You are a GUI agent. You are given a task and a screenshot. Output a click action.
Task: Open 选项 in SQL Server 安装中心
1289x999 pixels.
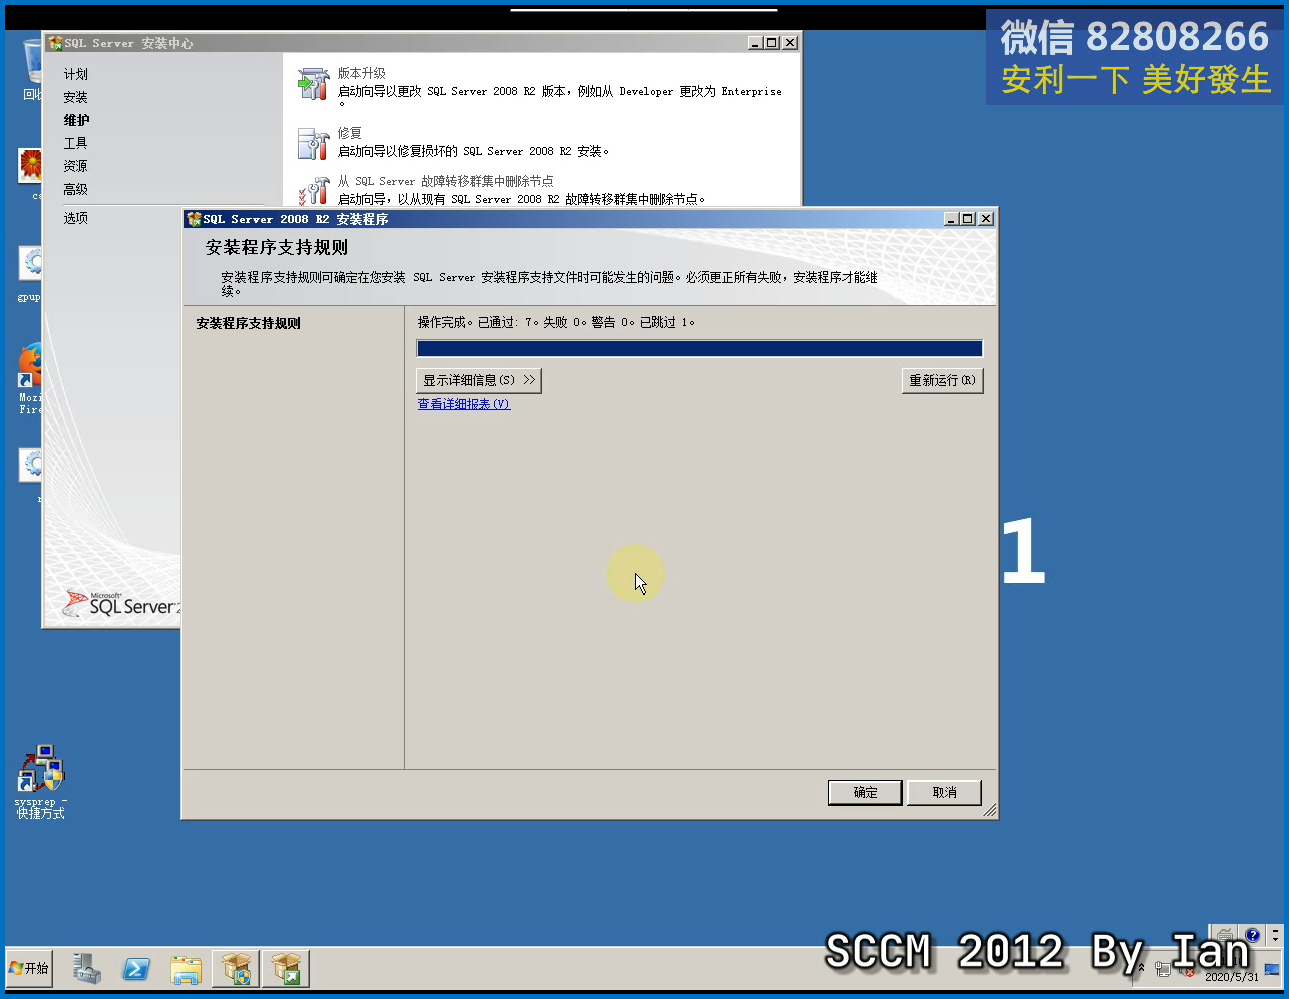tap(76, 217)
